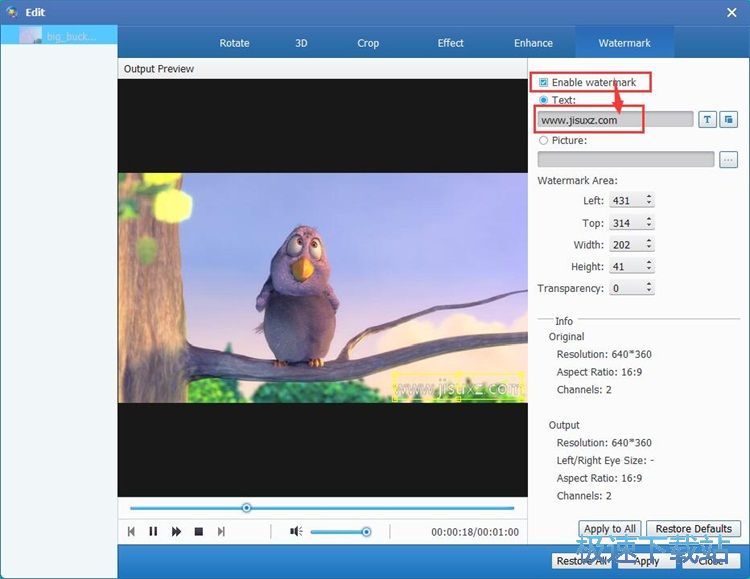The image size is (750, 579).
Task: Click the Restore All button
Action: (x=582, y=561)
